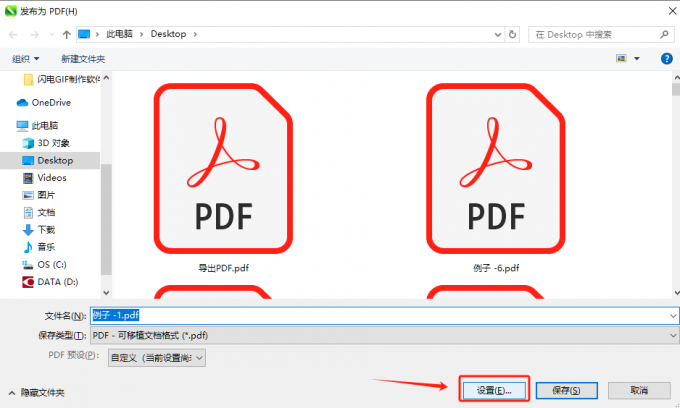This screenshot has height=408, width=680.
Task: Open the 保存类型 dropdown
Action: [384, 335]
